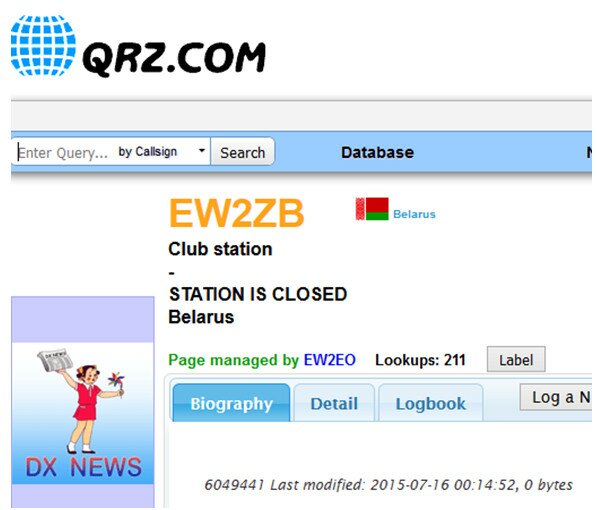This screenshot has width=597, height=510.
Task: Switch to the Biography tab
Action: [x=231, y=403]
